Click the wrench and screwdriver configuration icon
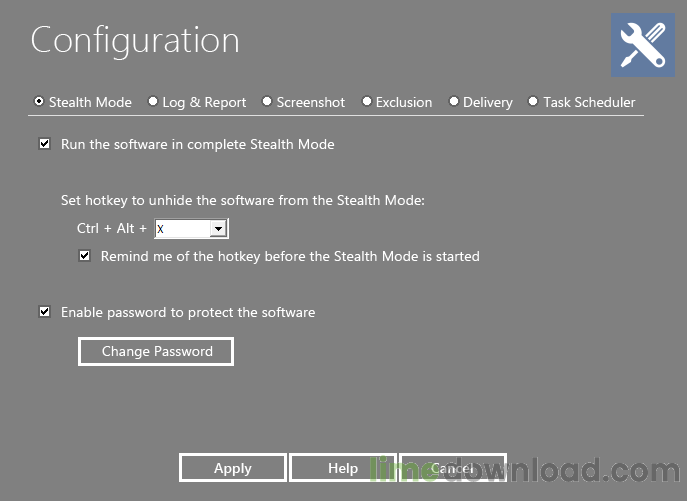Viewport: 687px width, 501px height. (x=643, y=45)
